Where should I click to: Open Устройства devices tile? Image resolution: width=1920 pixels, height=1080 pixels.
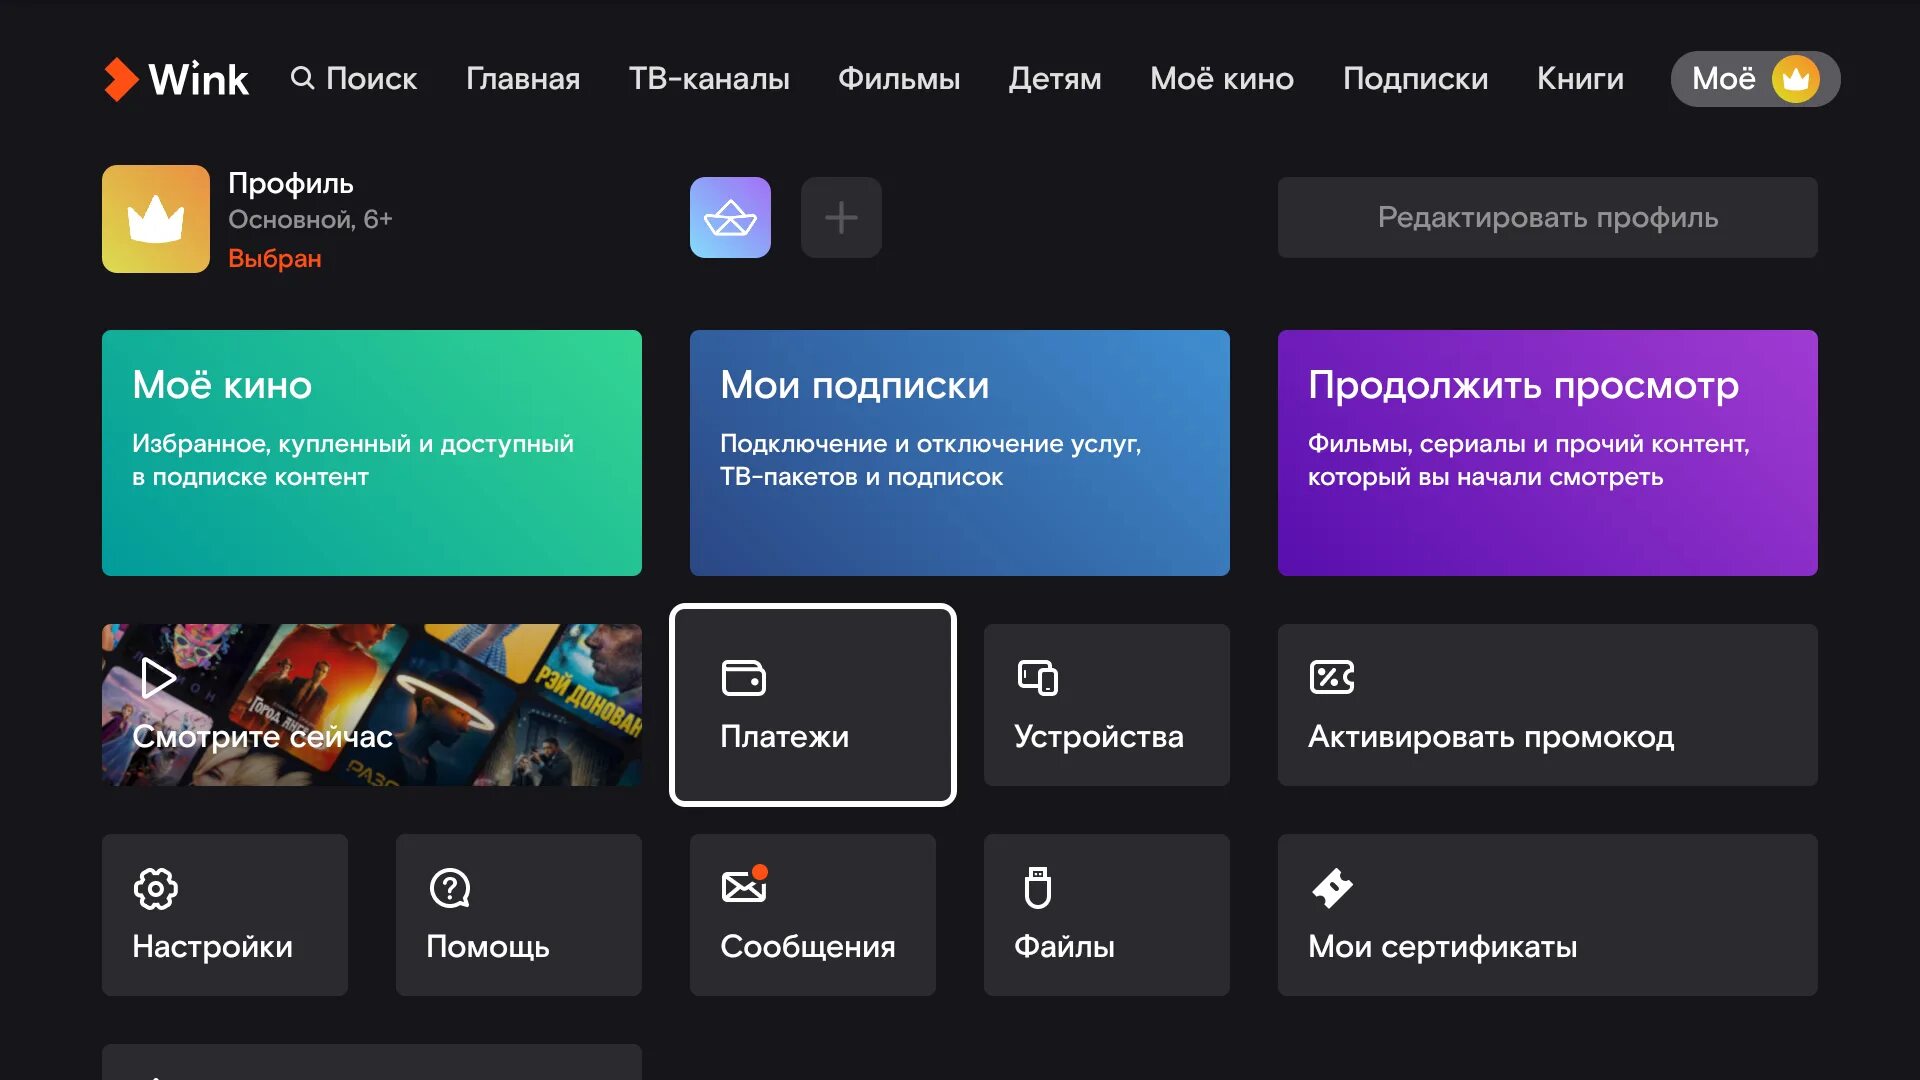(x=1106, y=705)
